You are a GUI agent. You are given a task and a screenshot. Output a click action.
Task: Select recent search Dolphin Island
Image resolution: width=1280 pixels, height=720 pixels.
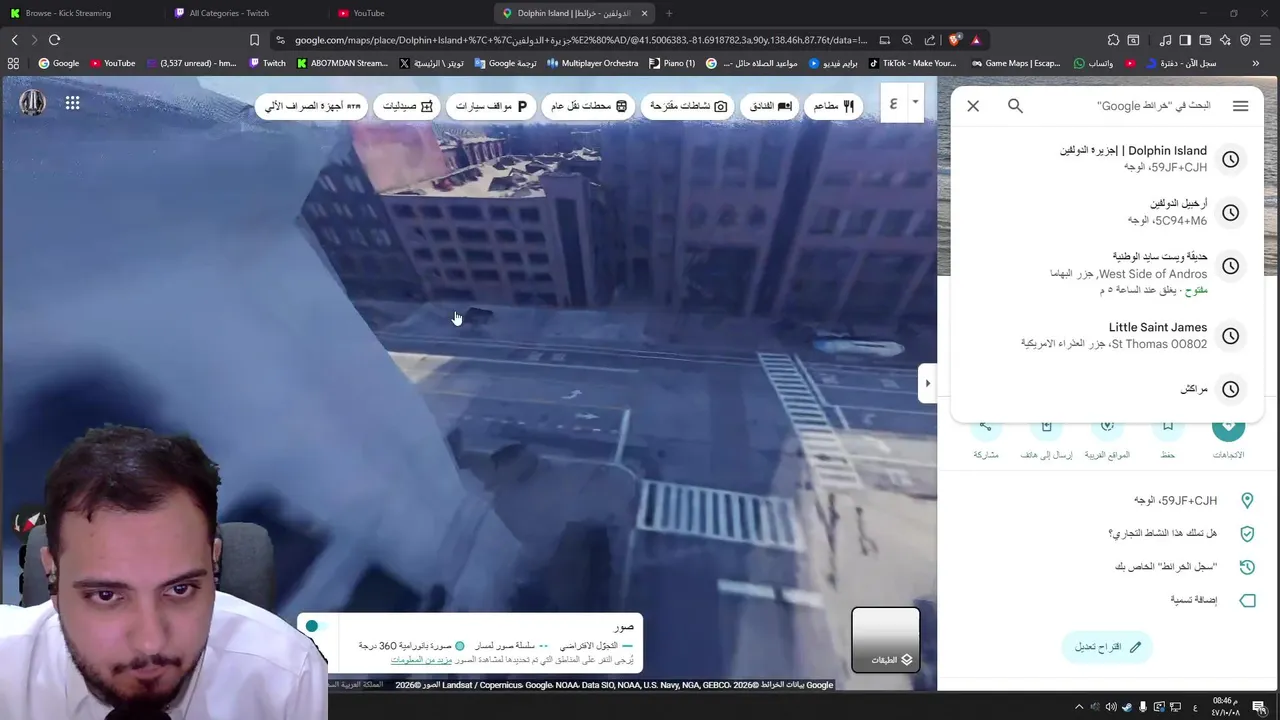click(x=1107, y=159)
